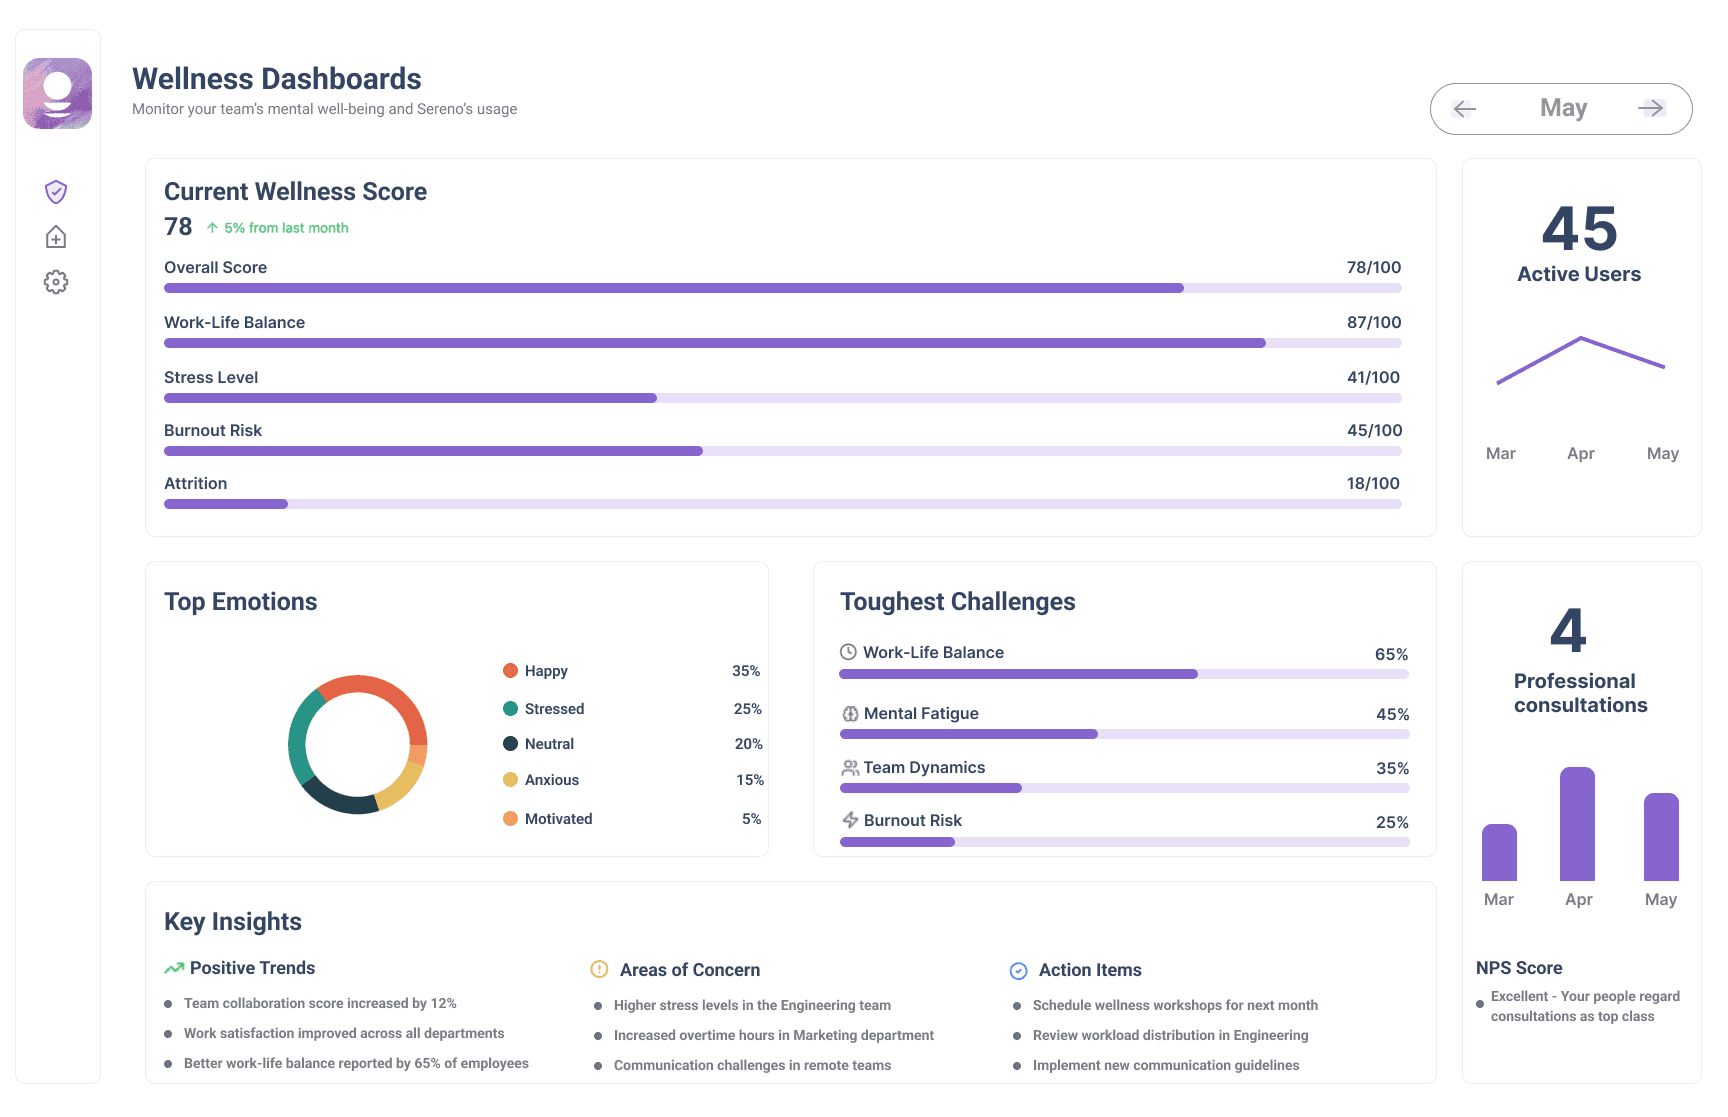Click the Attrition progress bar

783,504
